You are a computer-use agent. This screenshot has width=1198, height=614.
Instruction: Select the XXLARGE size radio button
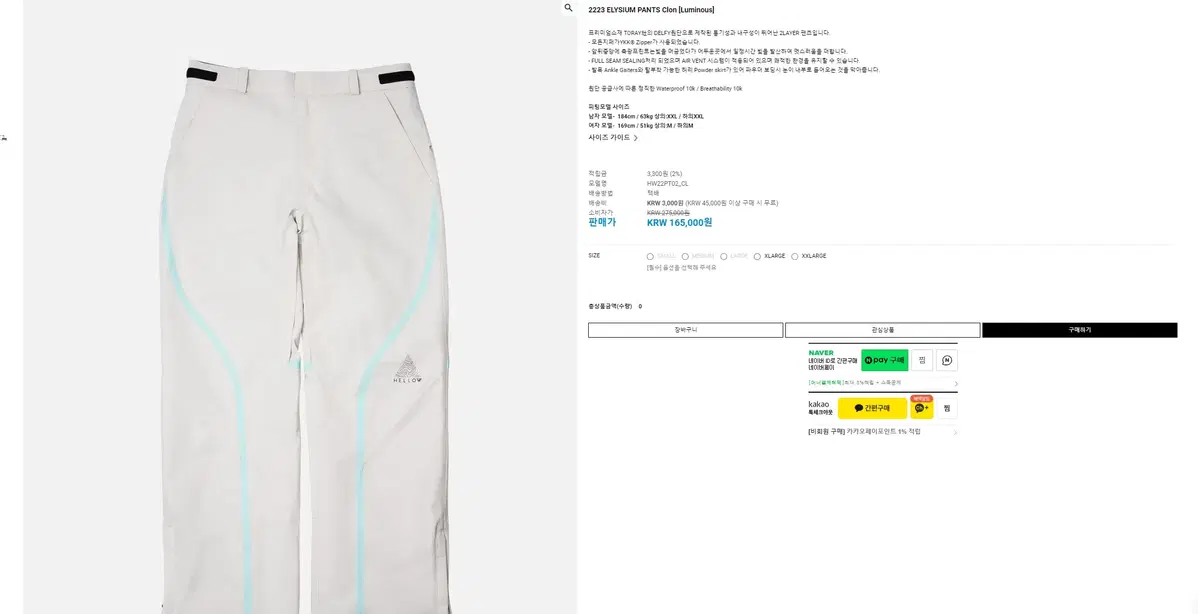click(795, 257)
